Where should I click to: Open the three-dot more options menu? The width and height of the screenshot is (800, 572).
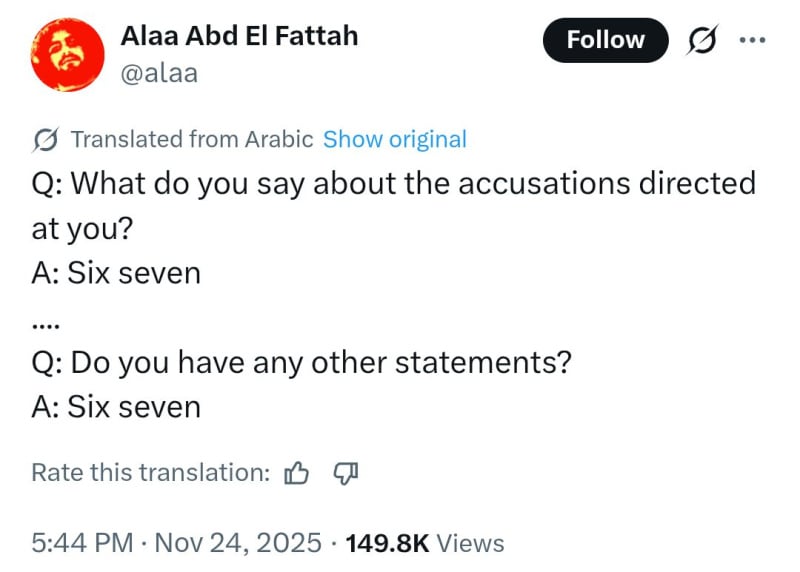753,40
